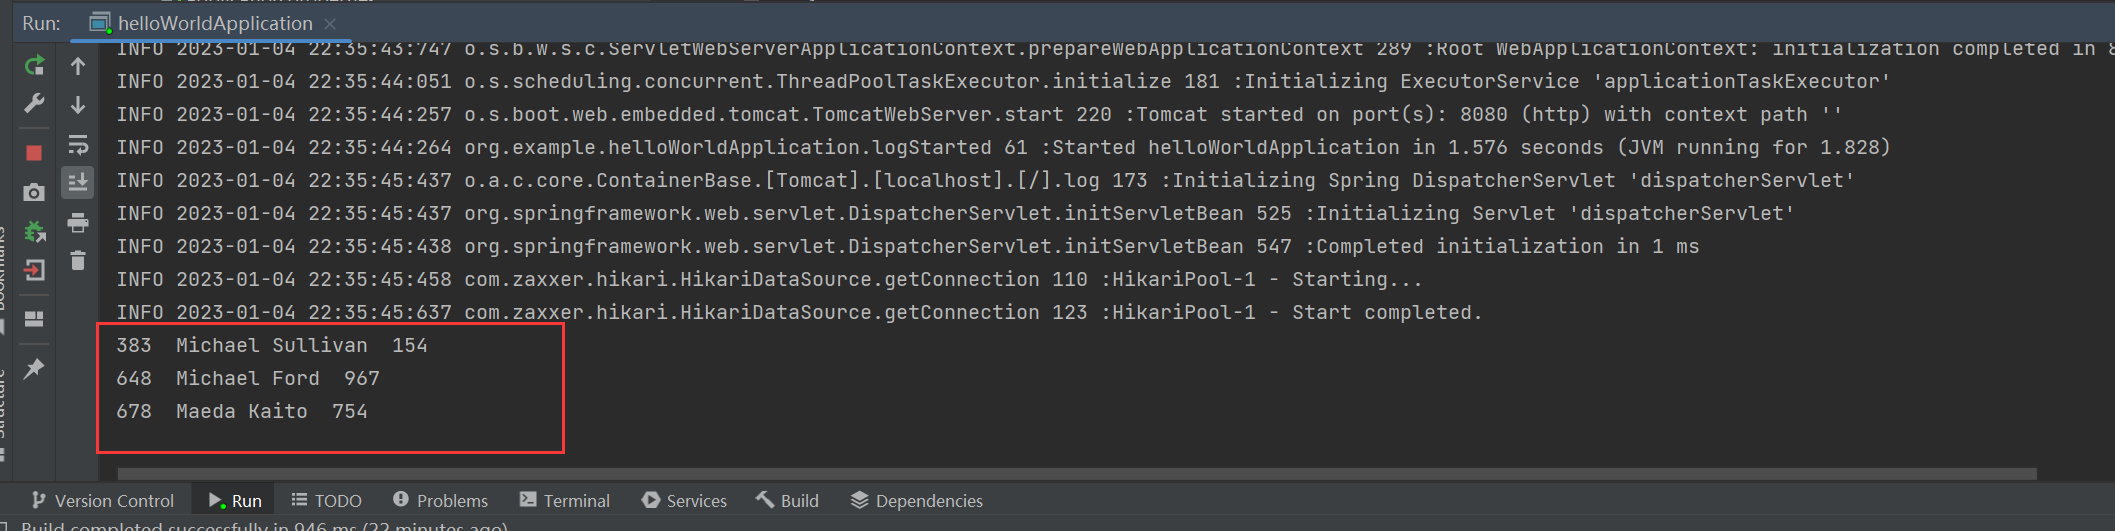Show the Dependencies tool window
This screenshot has height=531, width=2115.
click(x=917, y=501)
